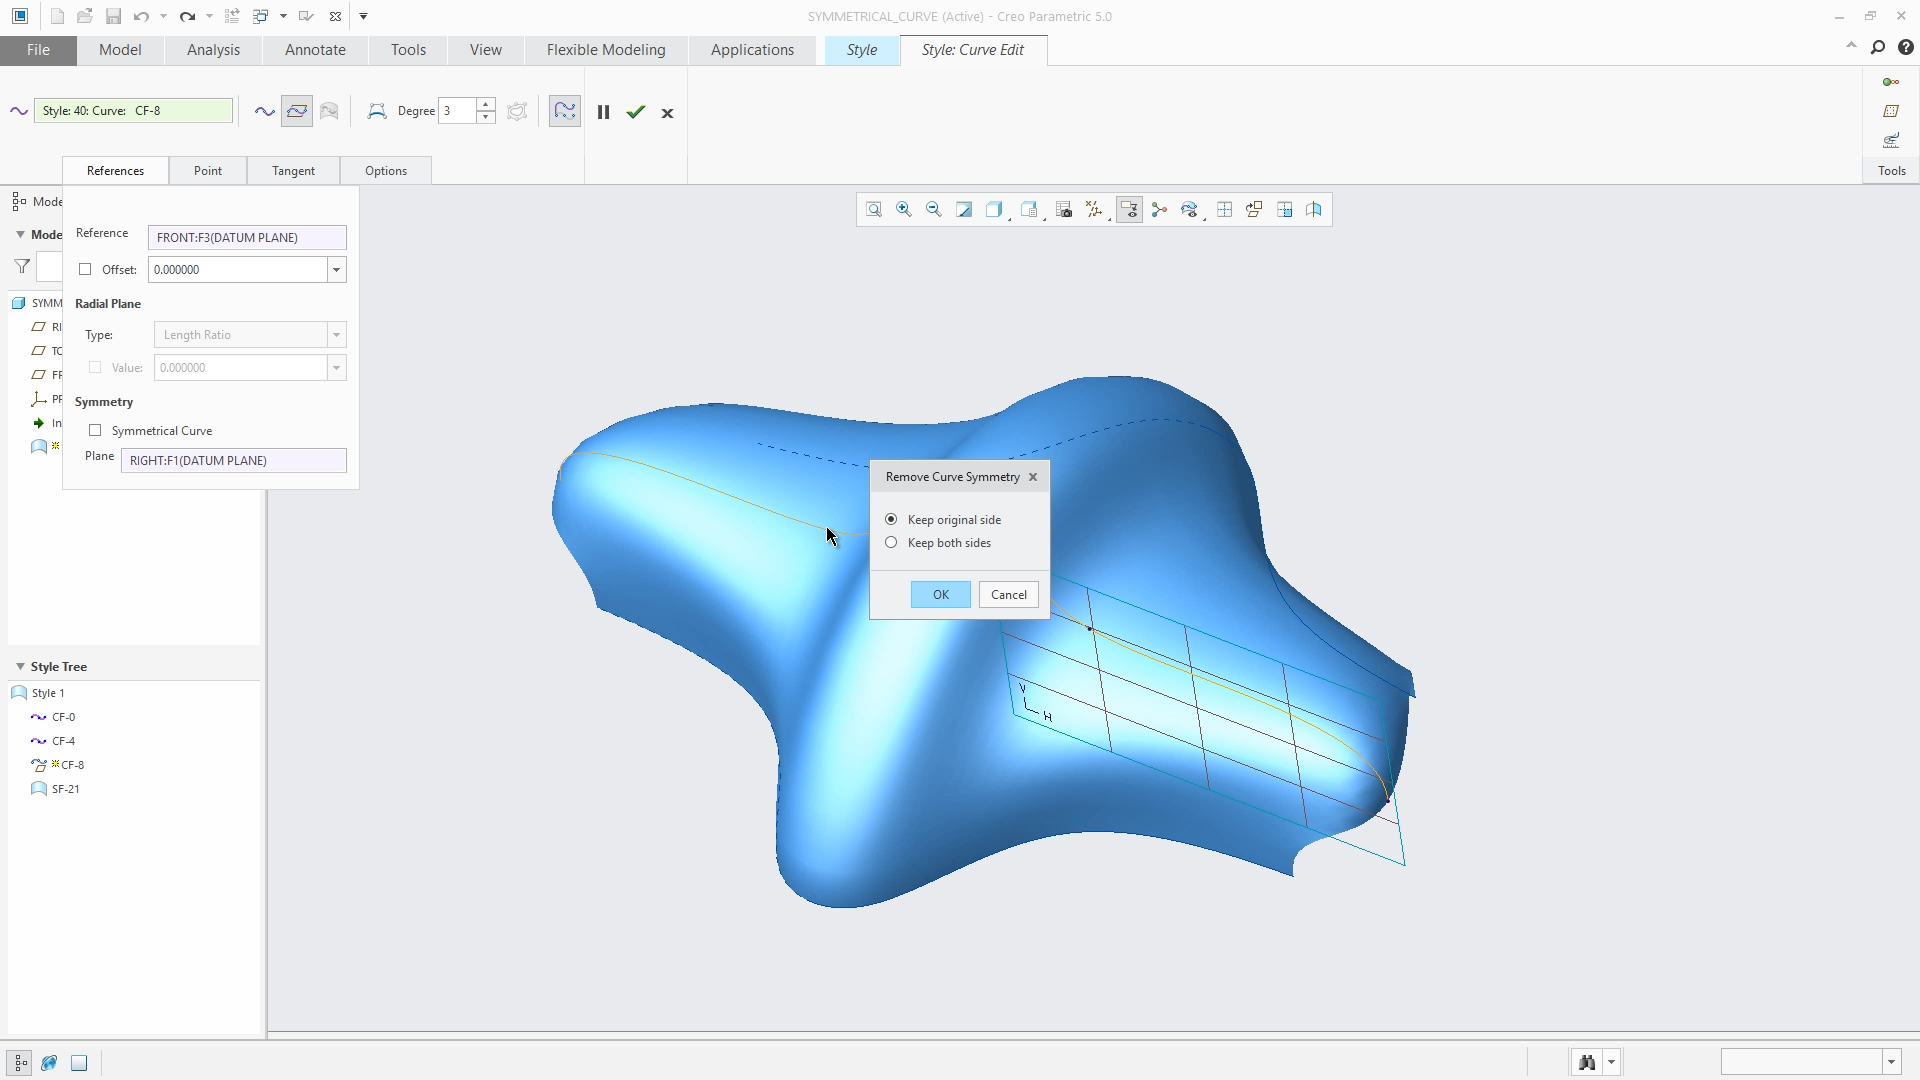Click the FRONT:F3 Reference field

[247, 238]
